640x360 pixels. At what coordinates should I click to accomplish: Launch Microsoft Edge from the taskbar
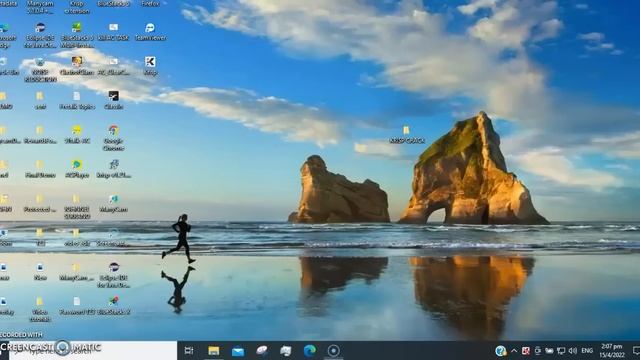pyautogui.click(x=309, y=350)
